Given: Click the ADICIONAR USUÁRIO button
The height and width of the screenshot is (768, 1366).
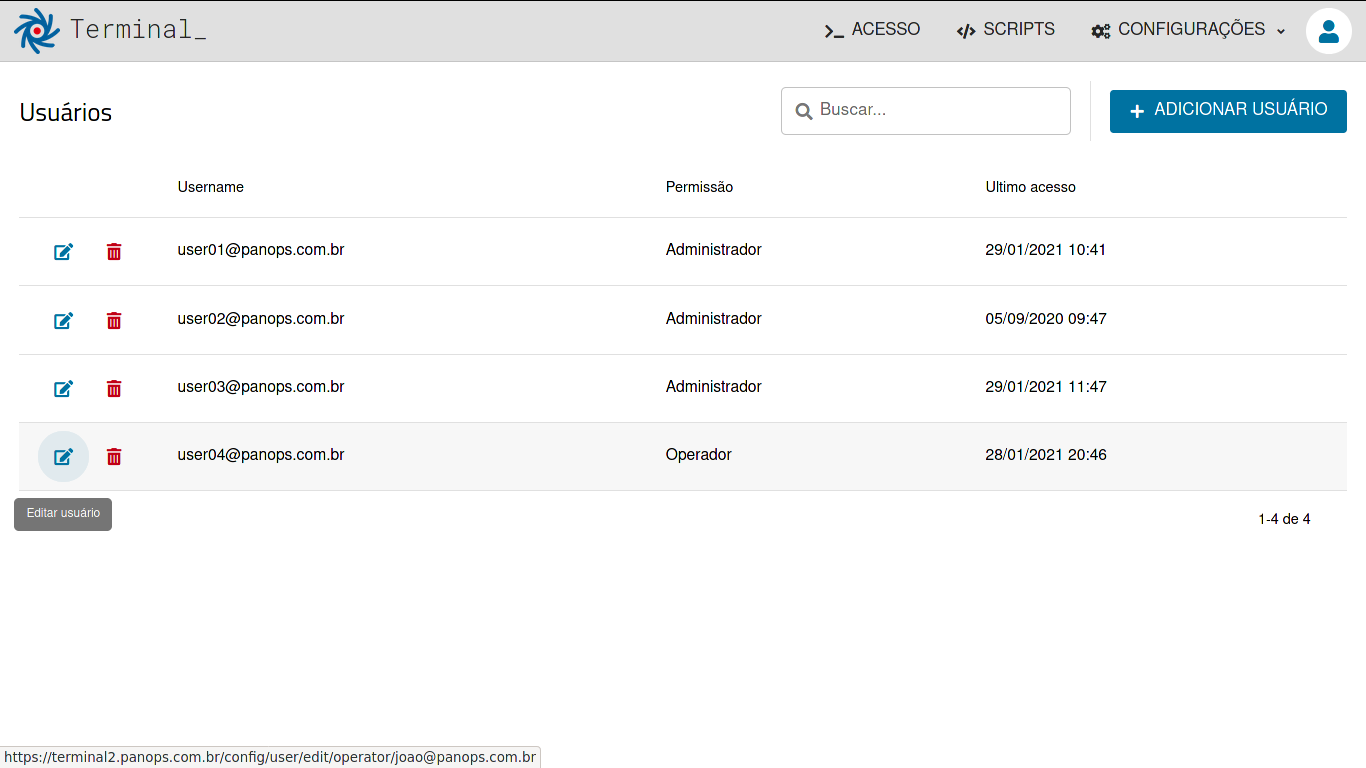Looking at the screenshot, I should 1228,111.
